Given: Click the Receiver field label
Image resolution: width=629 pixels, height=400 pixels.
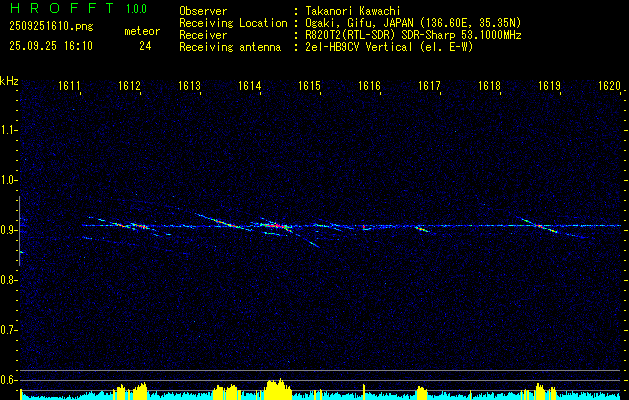Looking at the screenshot, I should coord(203,35).
